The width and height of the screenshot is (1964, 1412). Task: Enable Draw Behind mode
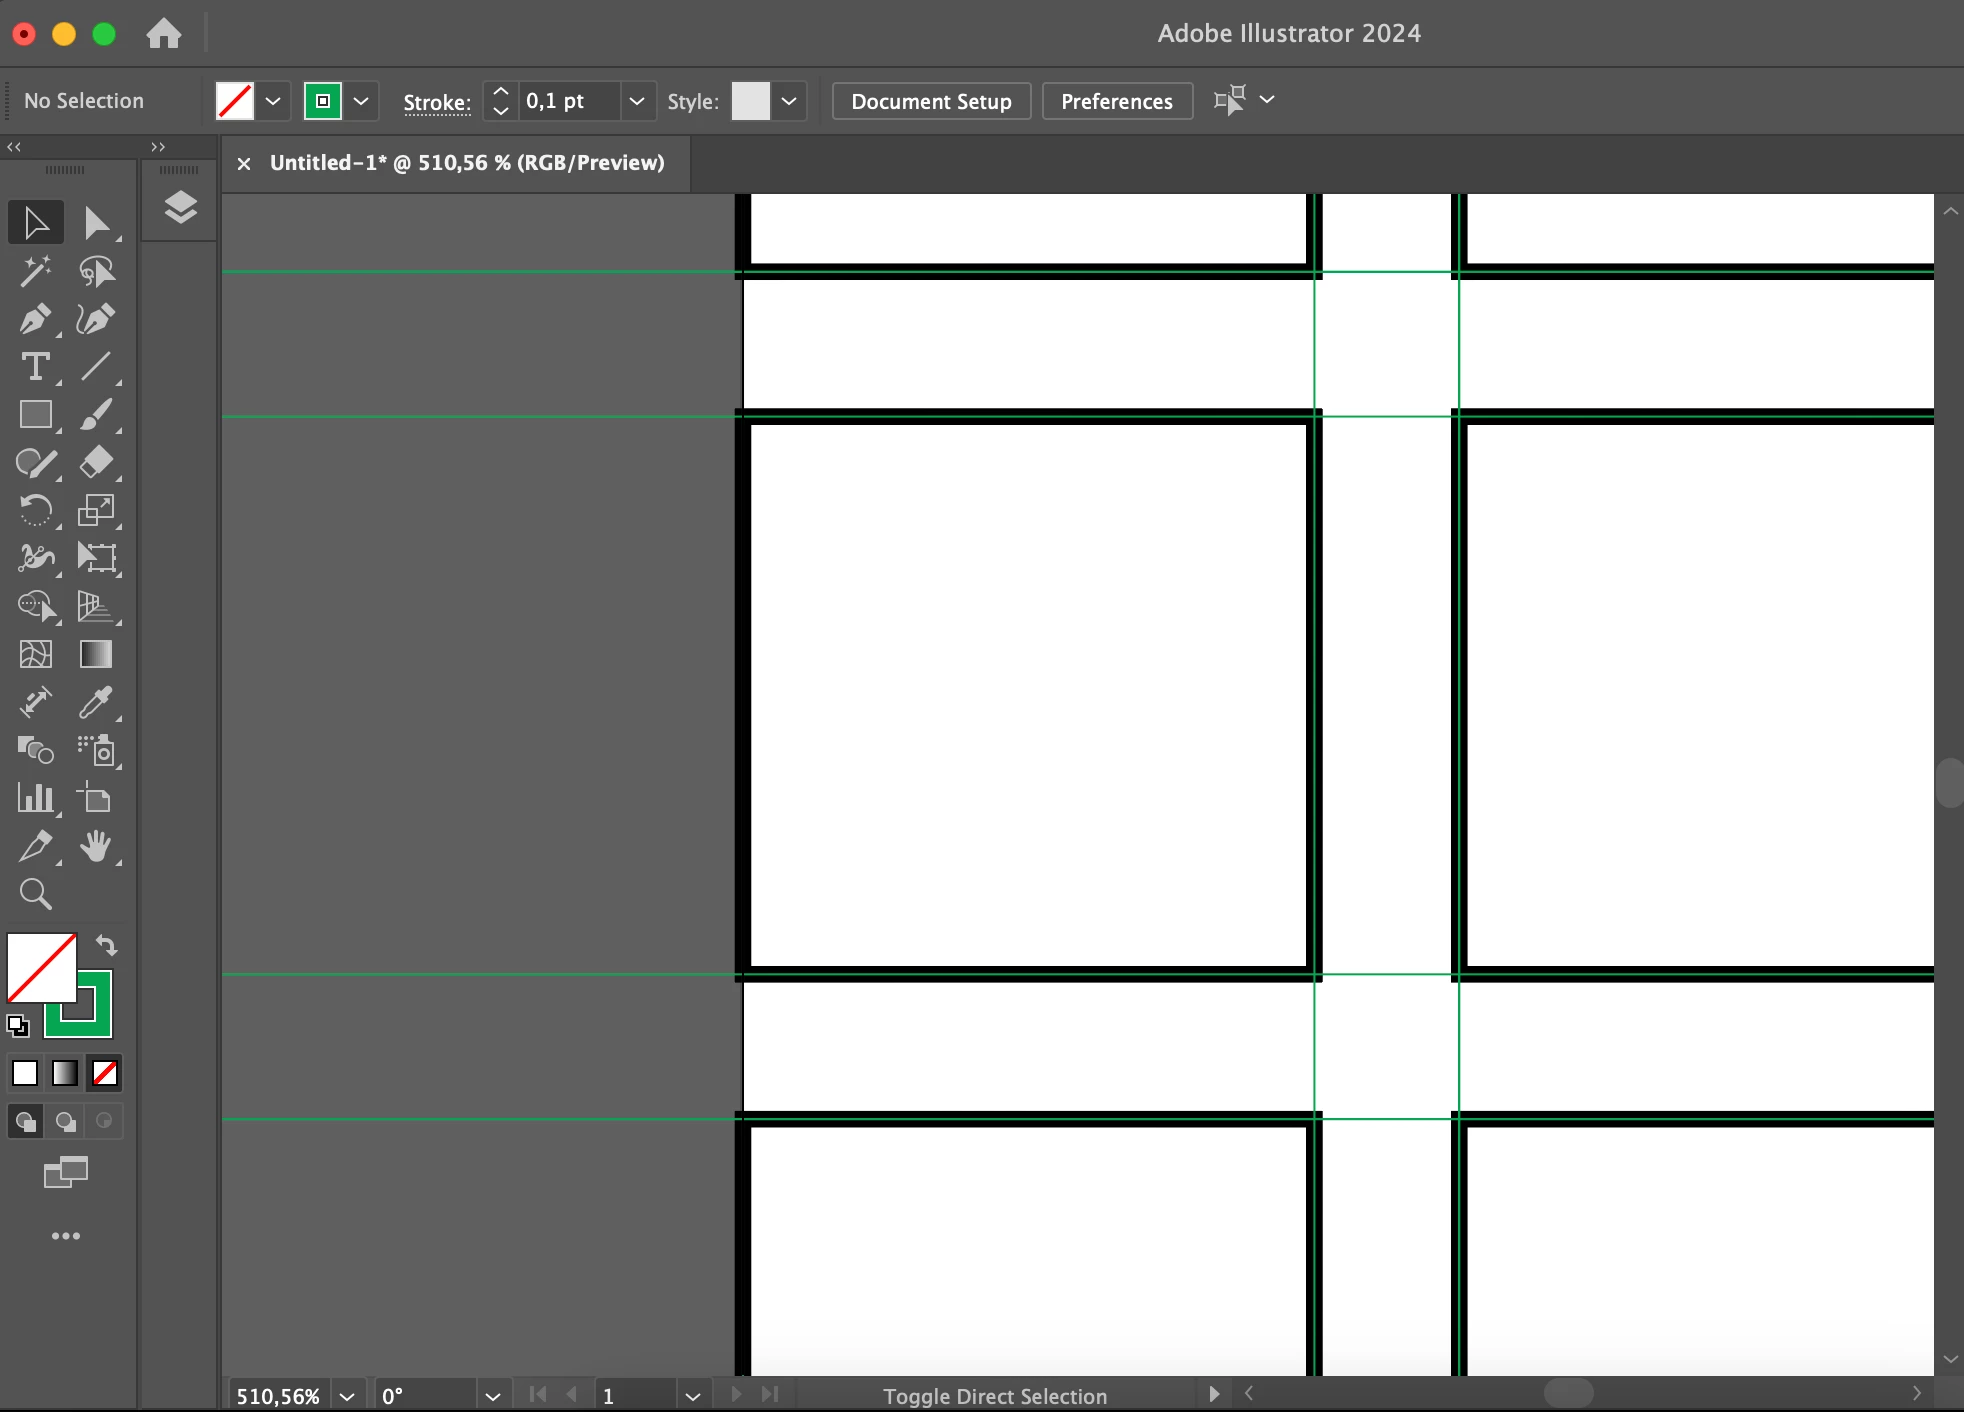coord(65,1121)
